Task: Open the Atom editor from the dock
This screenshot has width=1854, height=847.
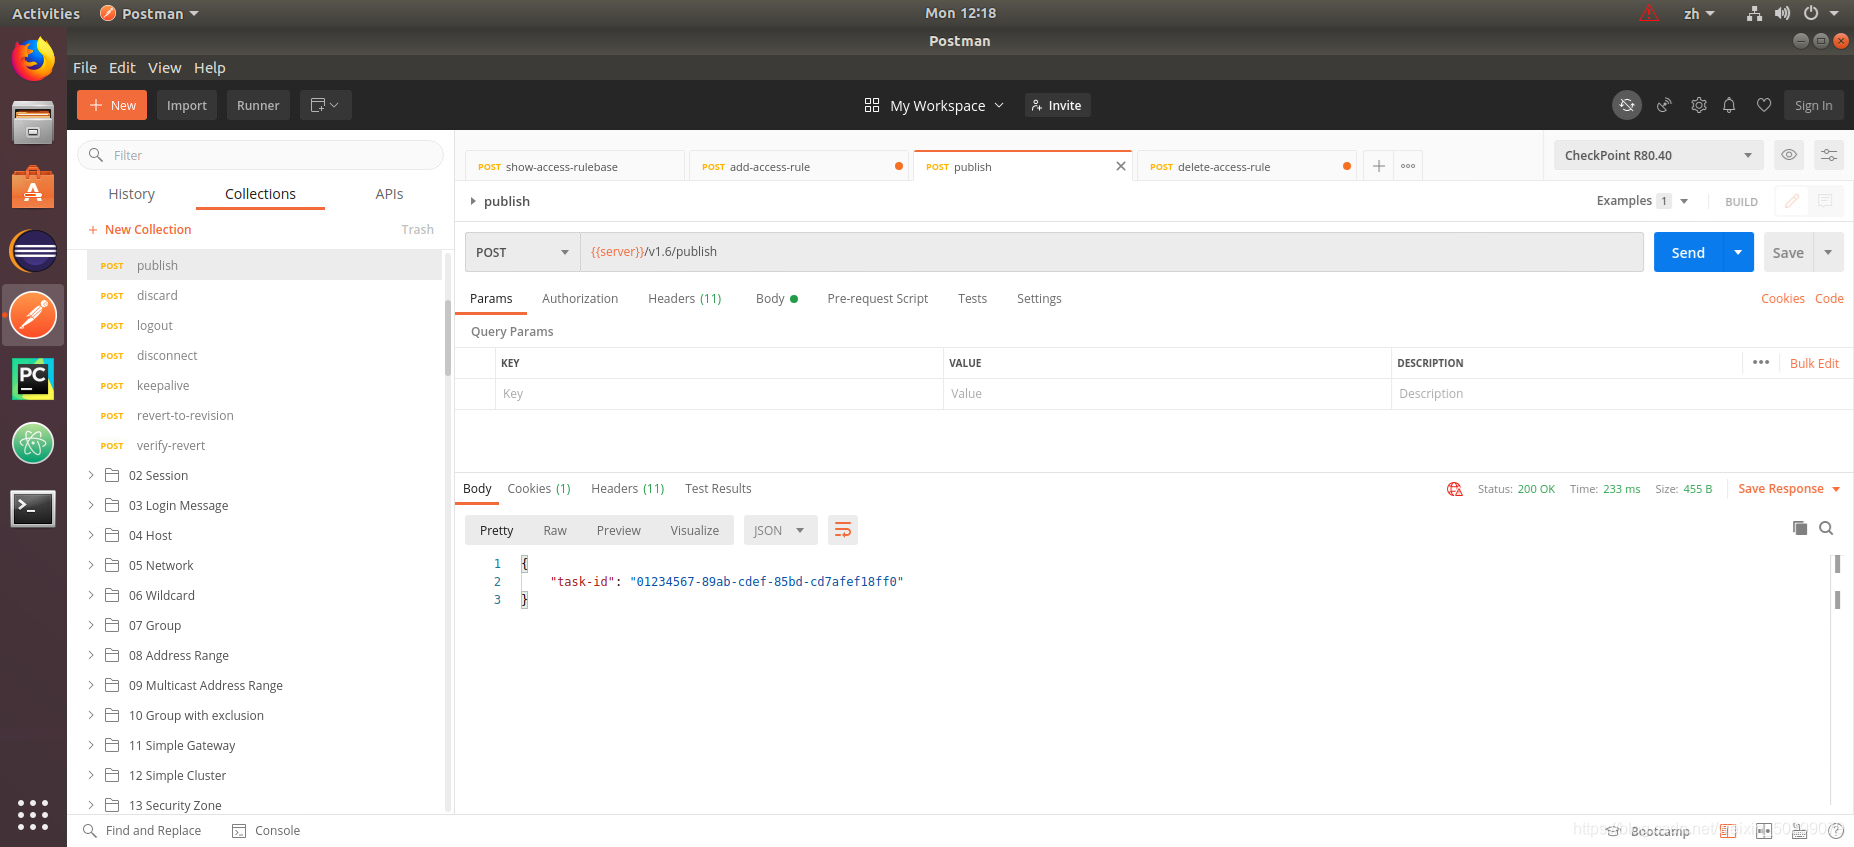Action: 33,443
